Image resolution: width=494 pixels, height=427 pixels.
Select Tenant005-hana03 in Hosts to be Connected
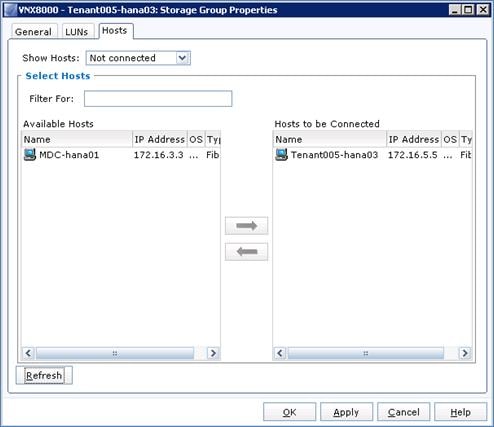coord(334,155)
